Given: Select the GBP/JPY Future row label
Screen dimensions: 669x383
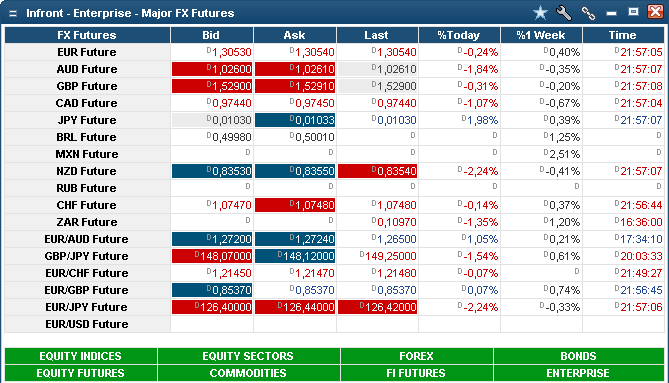Looking at the screenshot, I should [x=87, y=256].
